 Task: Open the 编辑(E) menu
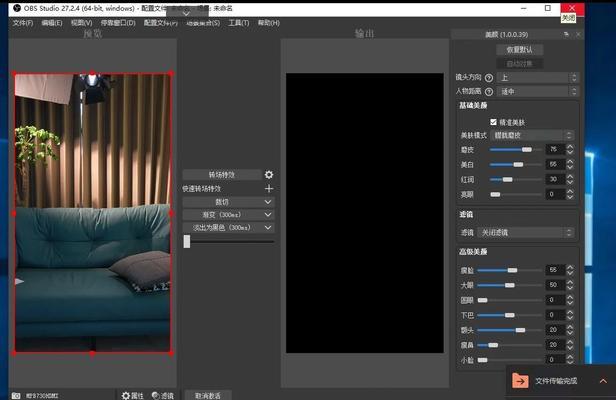point(52,23)
